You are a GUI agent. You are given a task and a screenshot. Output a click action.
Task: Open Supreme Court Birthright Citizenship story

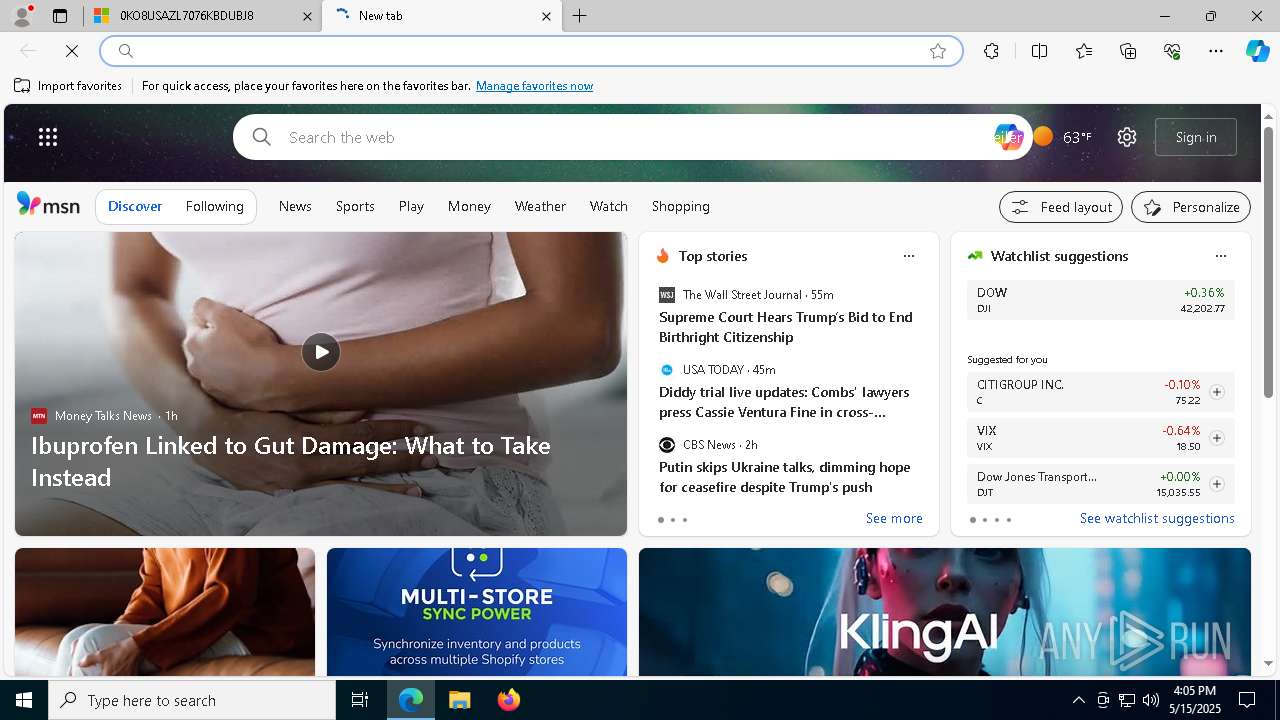pos(787,327)
